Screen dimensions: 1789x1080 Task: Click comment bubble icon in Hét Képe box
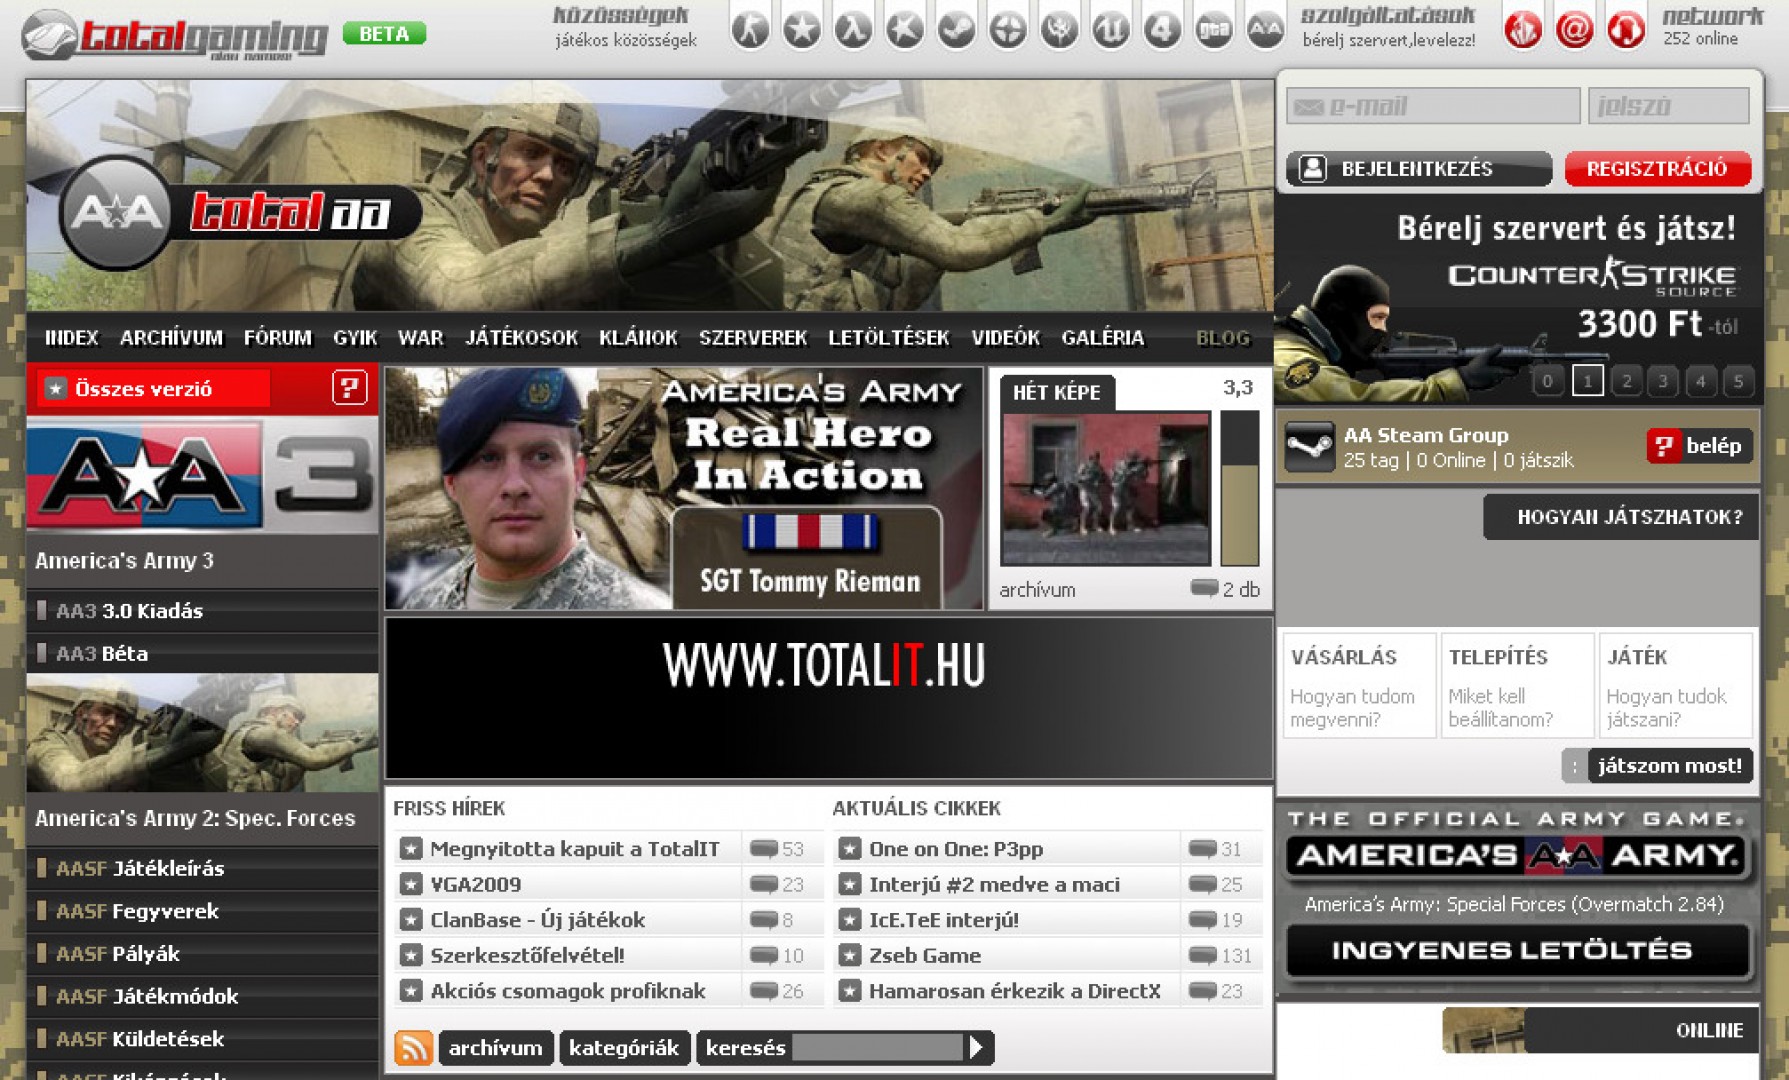click(1204, 588)
